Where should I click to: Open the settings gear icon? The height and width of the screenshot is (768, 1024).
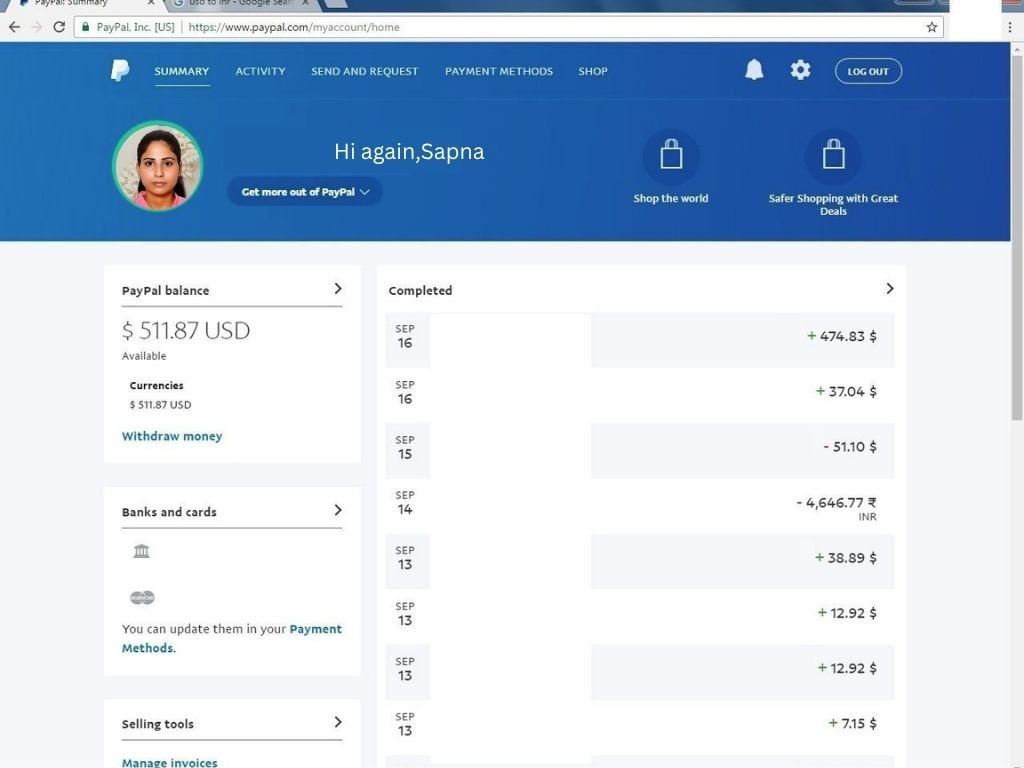pos(800,70)
